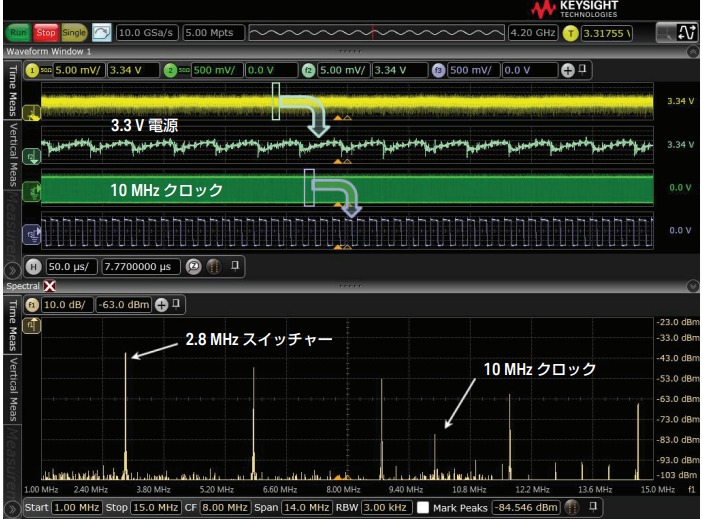Click the spectral add function plus icon
Viewport: 702px width, 519px height.
[160, 304]
